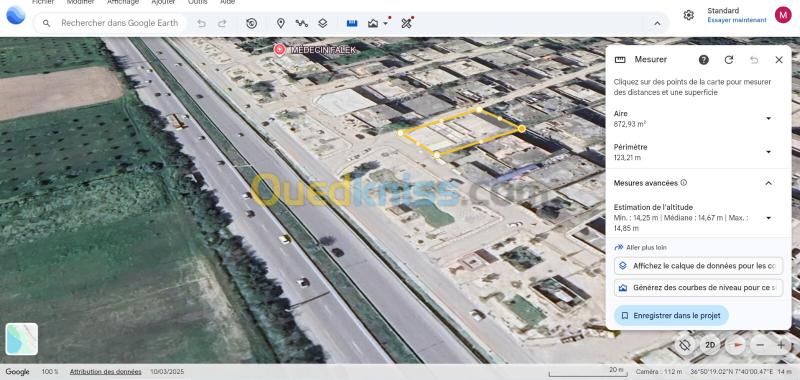800x380 pixels.
Task: Select the blue ruler measure tool
Action: 352,23
